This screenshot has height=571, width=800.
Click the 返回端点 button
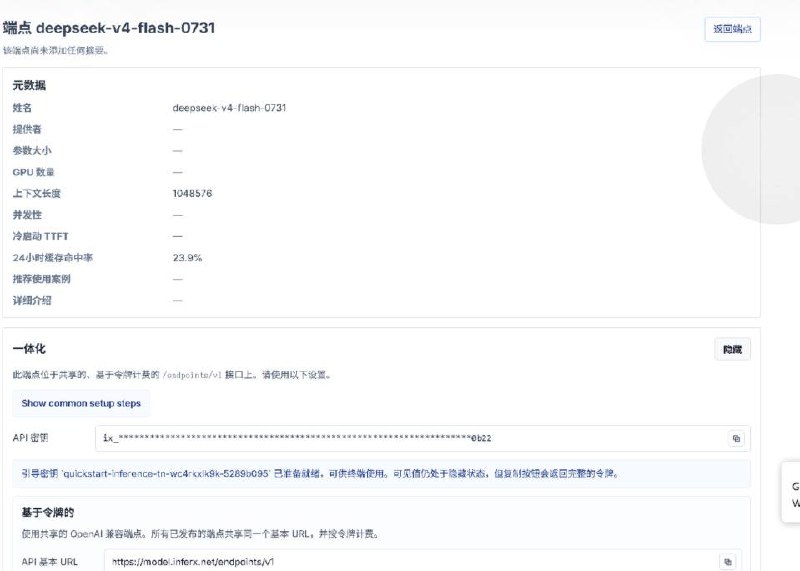[x=732, y=29]
